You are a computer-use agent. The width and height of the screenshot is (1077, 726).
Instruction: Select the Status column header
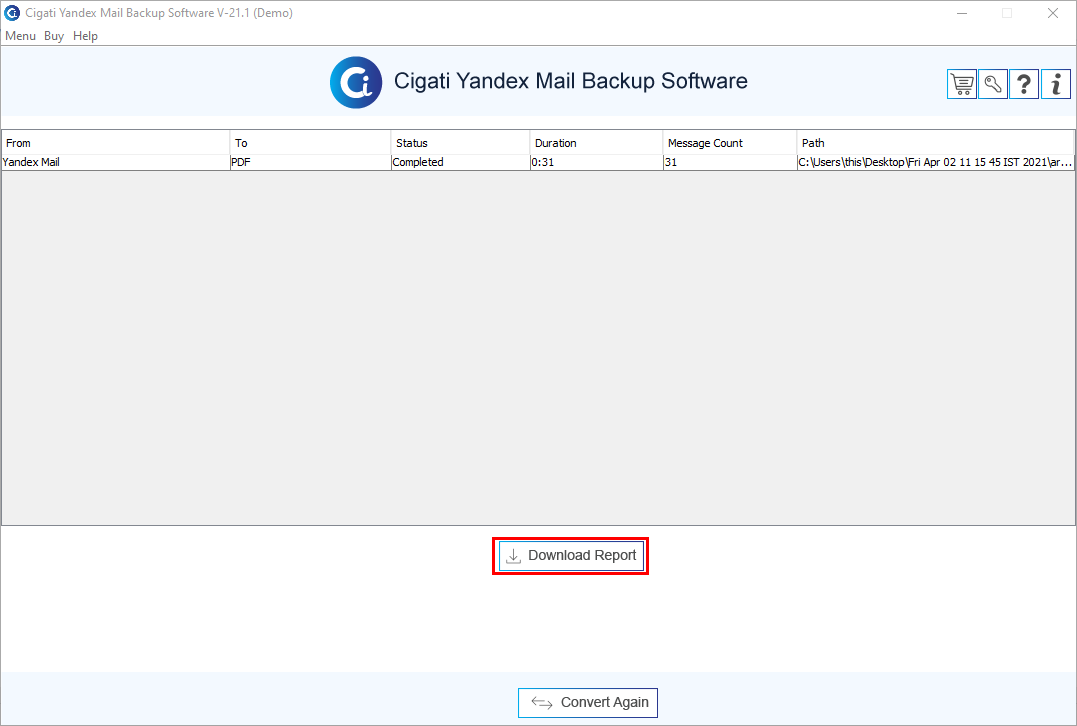point(460,143)
